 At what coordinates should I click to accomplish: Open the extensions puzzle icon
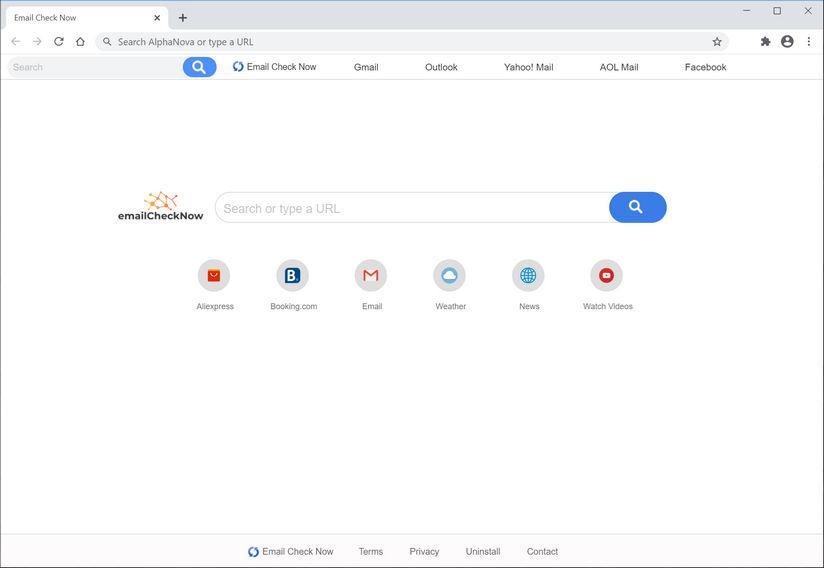[766, 42]
